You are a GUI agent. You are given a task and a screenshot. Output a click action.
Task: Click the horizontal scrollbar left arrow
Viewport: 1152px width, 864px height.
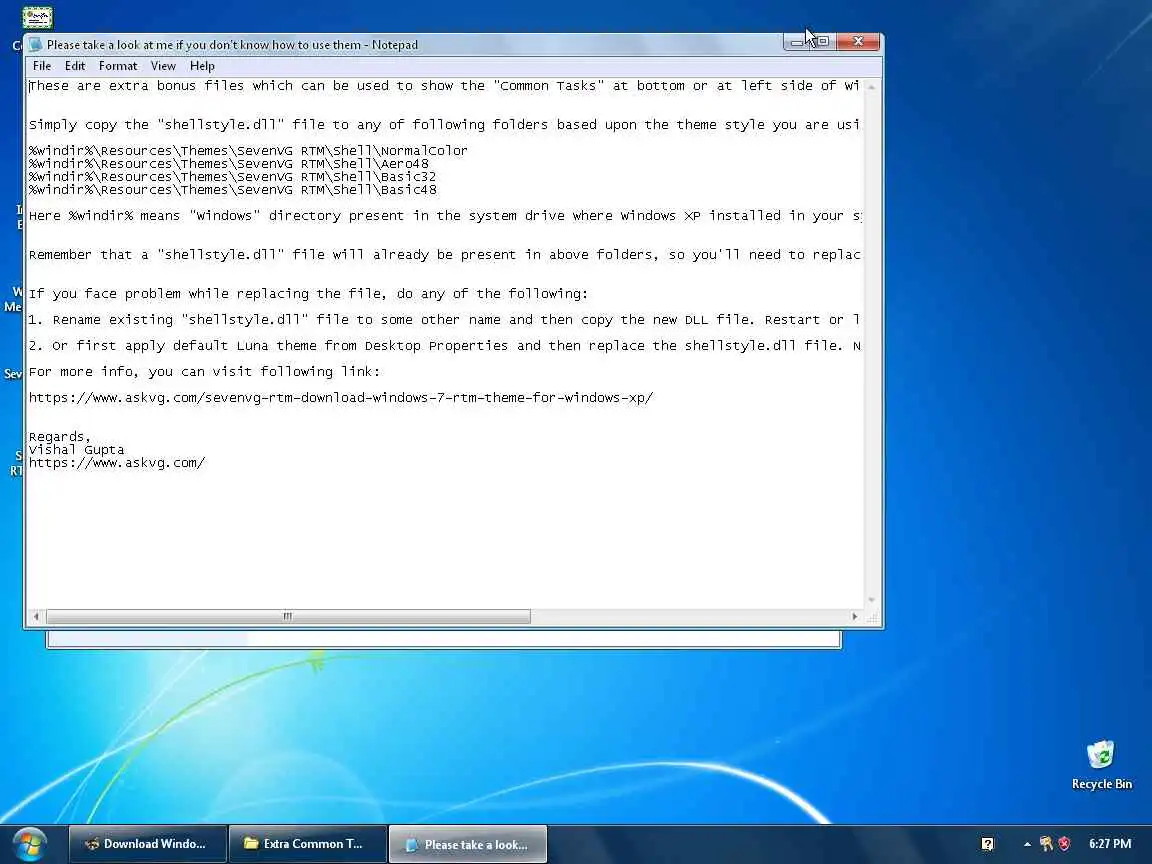[x=36, y=616]
